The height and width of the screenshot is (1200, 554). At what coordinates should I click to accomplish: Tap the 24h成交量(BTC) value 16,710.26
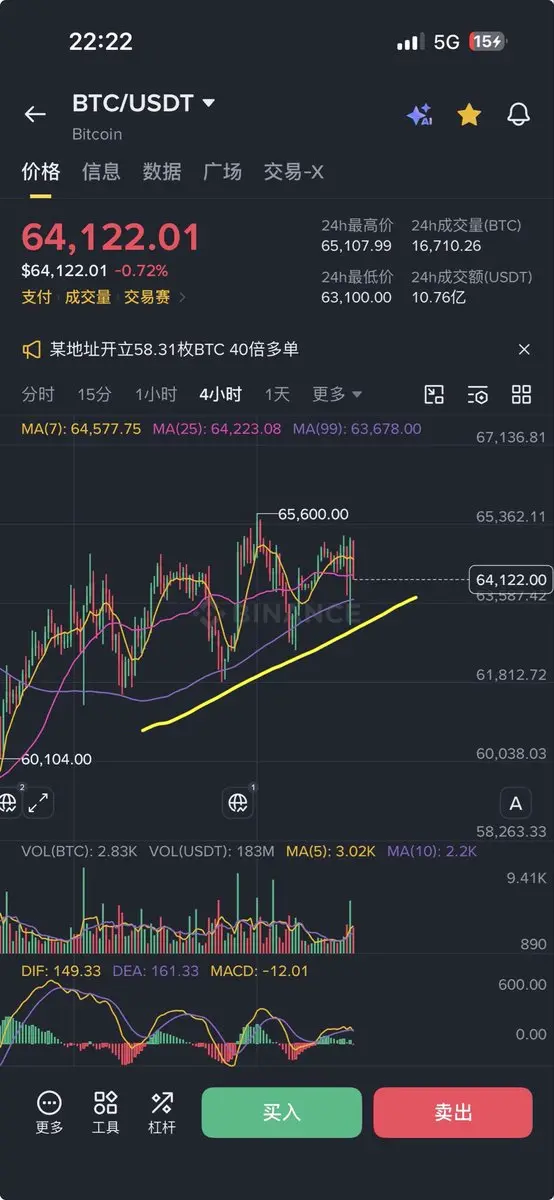pos(446,246)
